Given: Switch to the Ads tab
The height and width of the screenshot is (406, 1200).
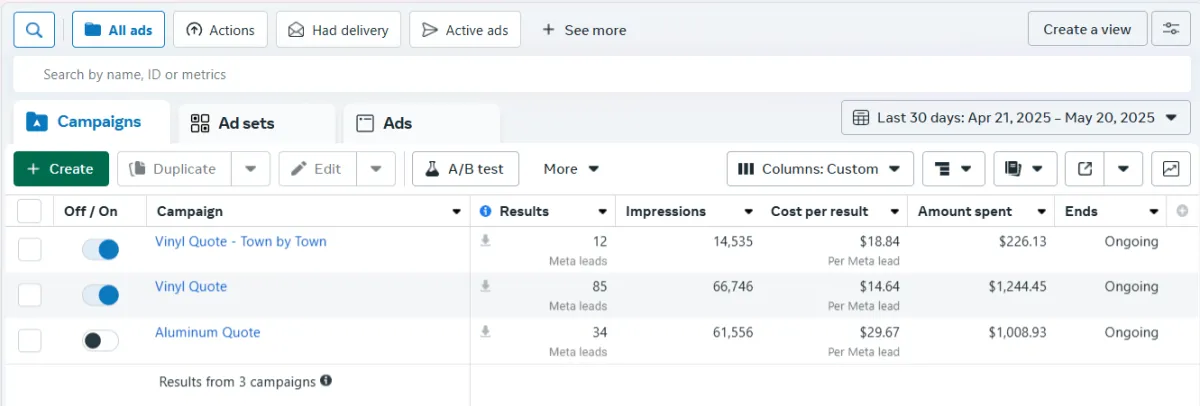Looking at the screenshot, I should 422,123.
